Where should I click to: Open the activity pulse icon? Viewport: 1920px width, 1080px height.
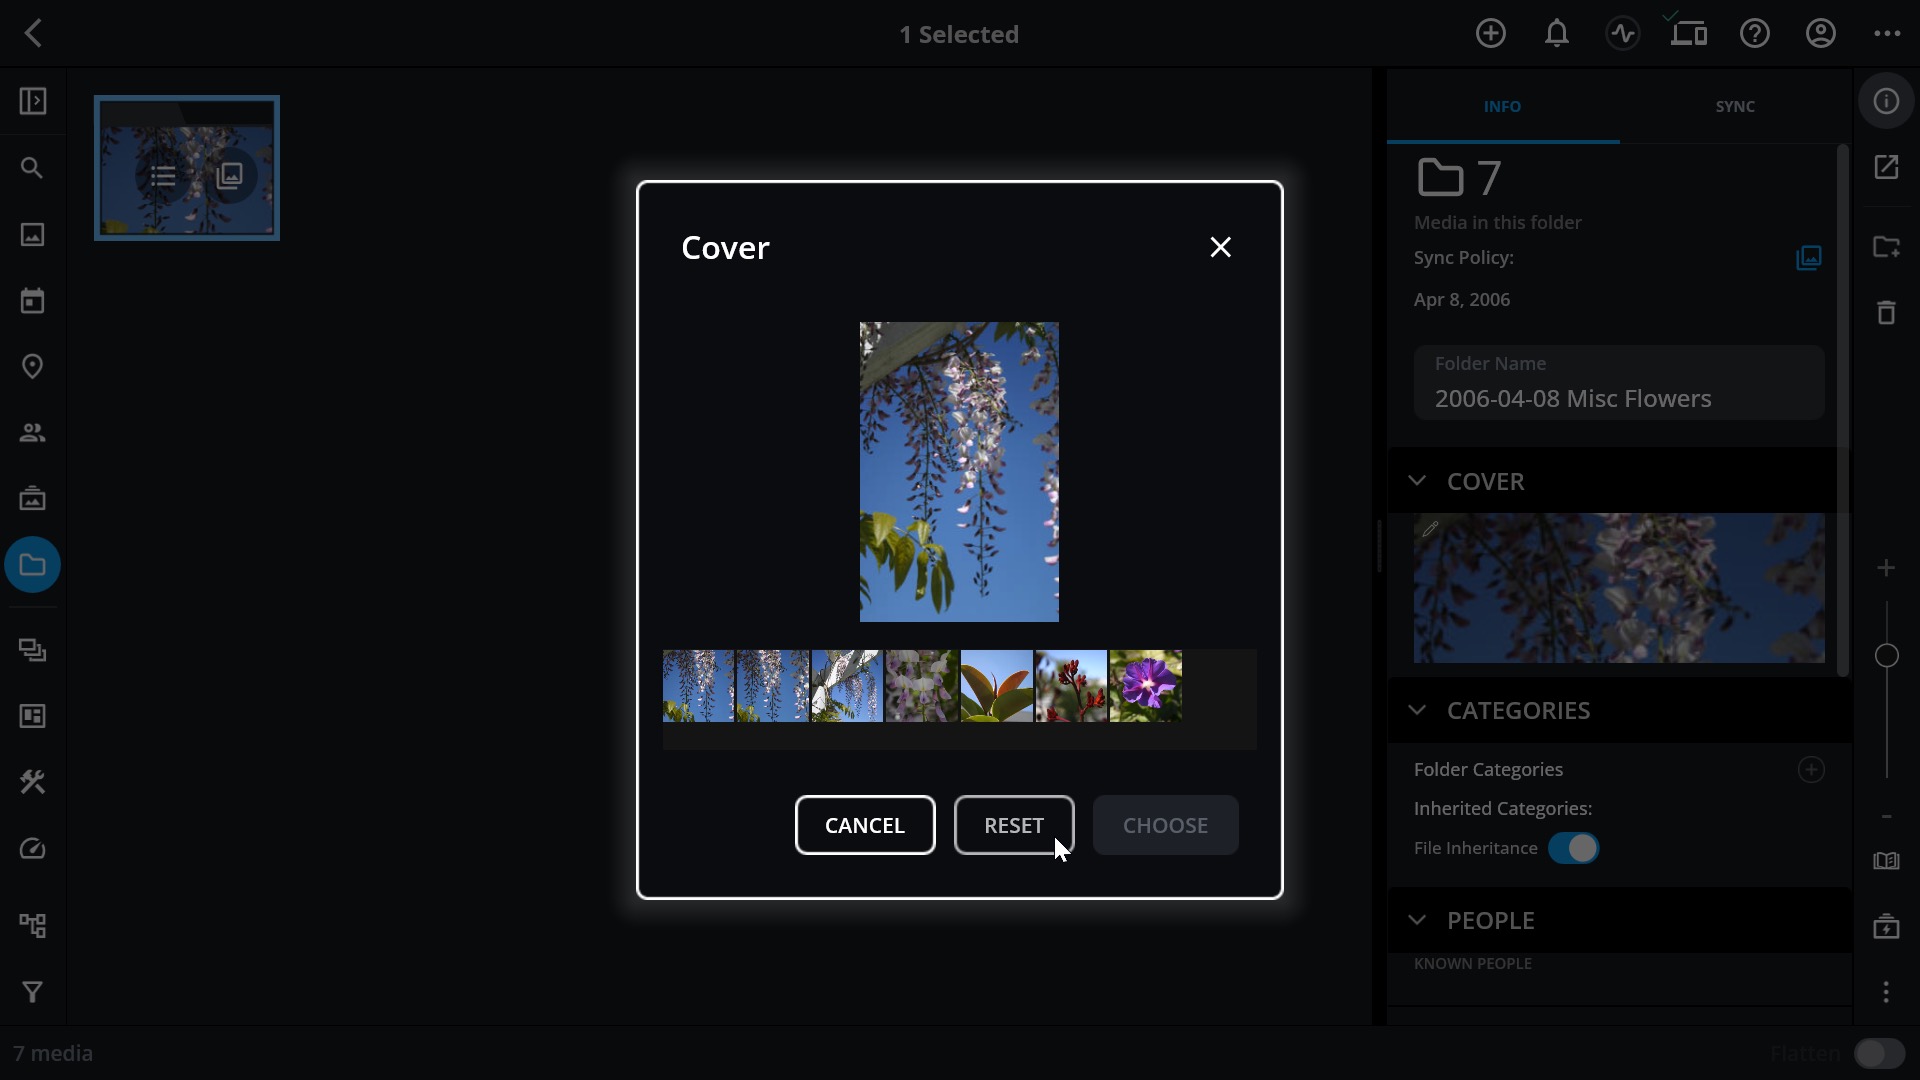point(1622,34)
